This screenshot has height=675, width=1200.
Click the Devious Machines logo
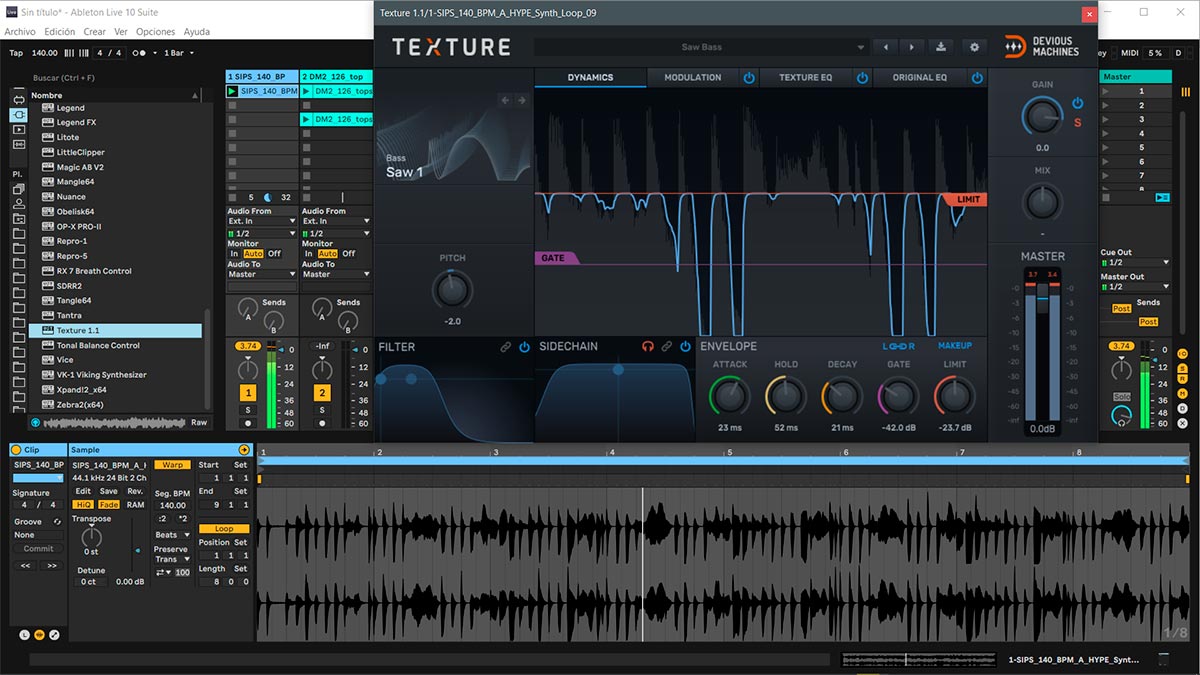[1041, 46]
